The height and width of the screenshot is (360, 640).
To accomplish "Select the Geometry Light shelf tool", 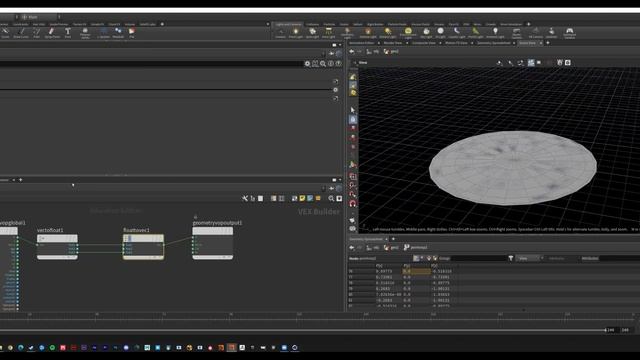I will click(347, 33).
